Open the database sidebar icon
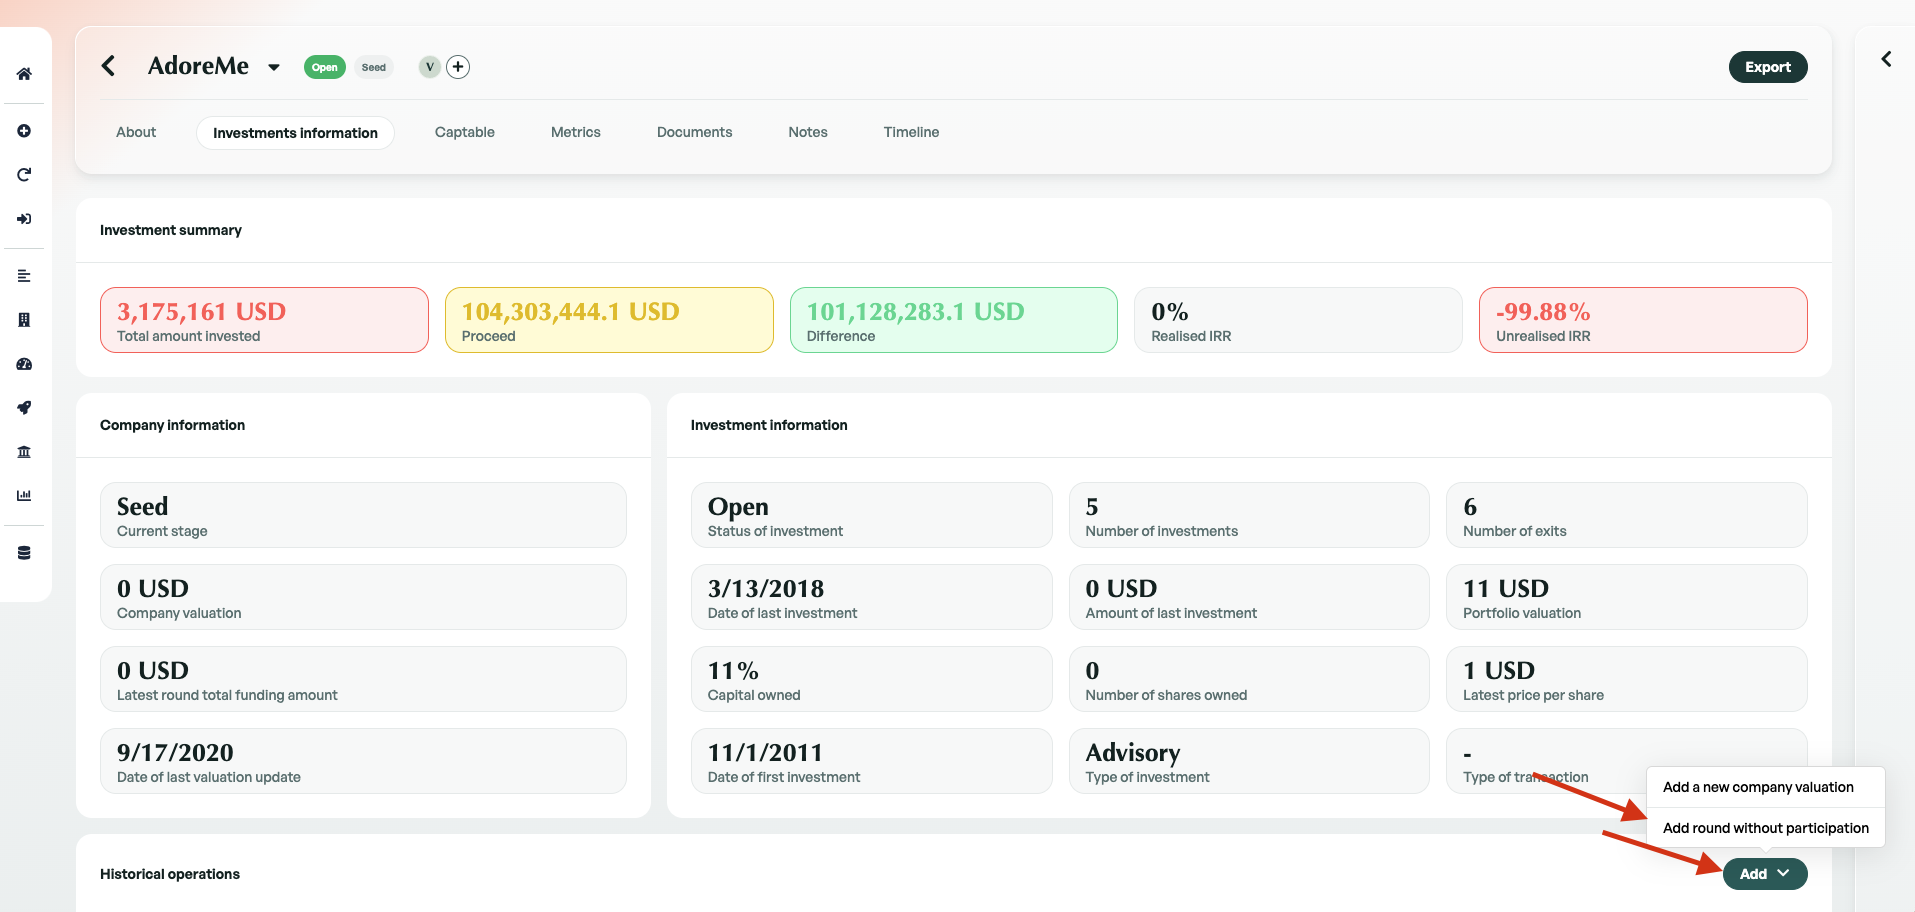Screen dimensions: 1915x912 [24, 553]
